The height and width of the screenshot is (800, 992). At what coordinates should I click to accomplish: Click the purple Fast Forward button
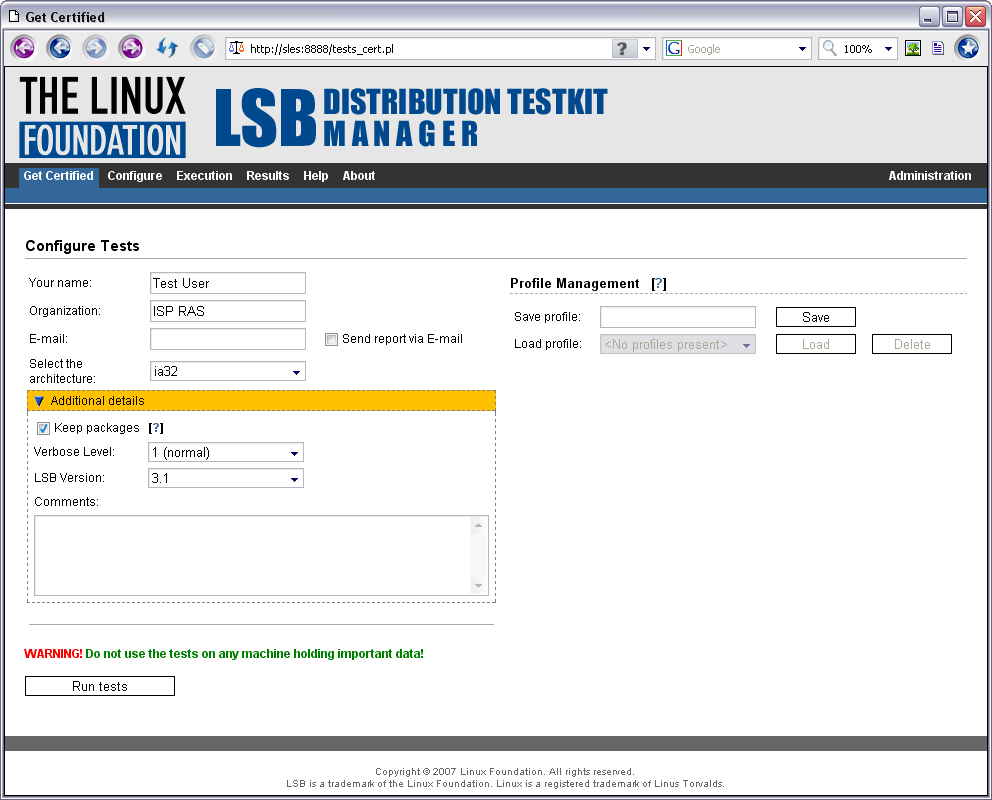132,48
